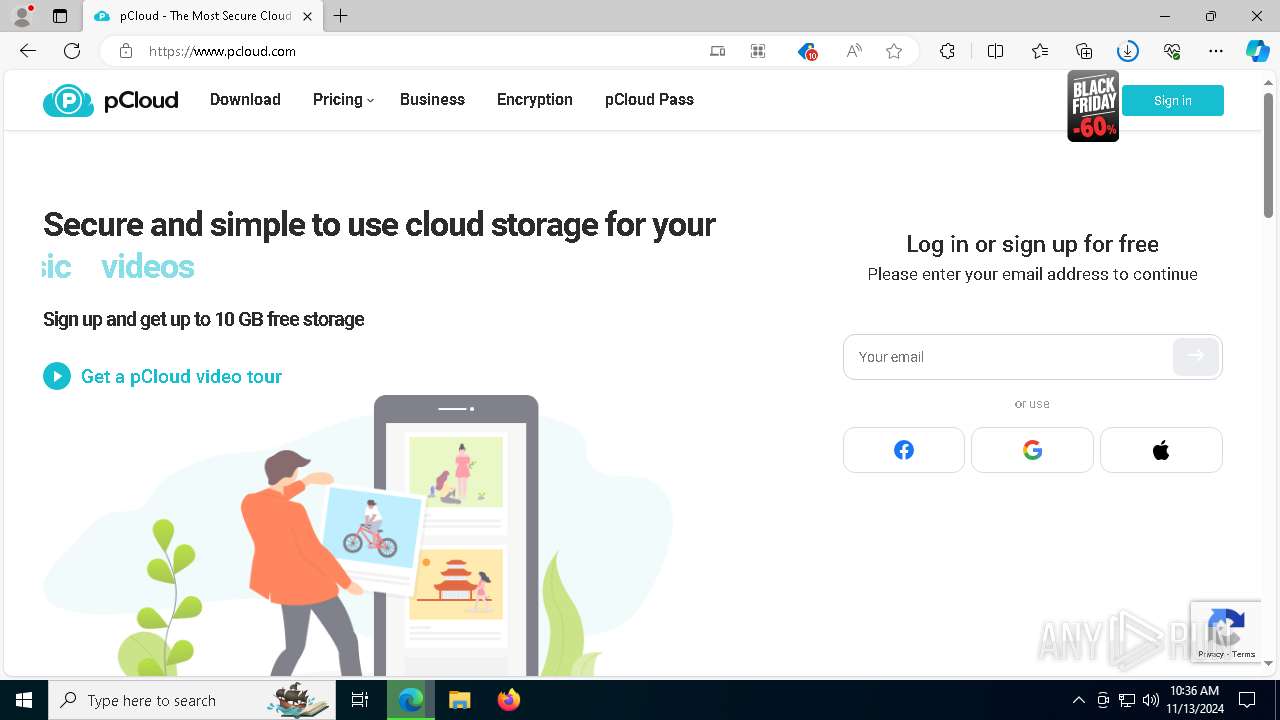The image size is (1280, 720).
Task: Expand the Pricing dropdown menu
Action: [x=343, y=100]
